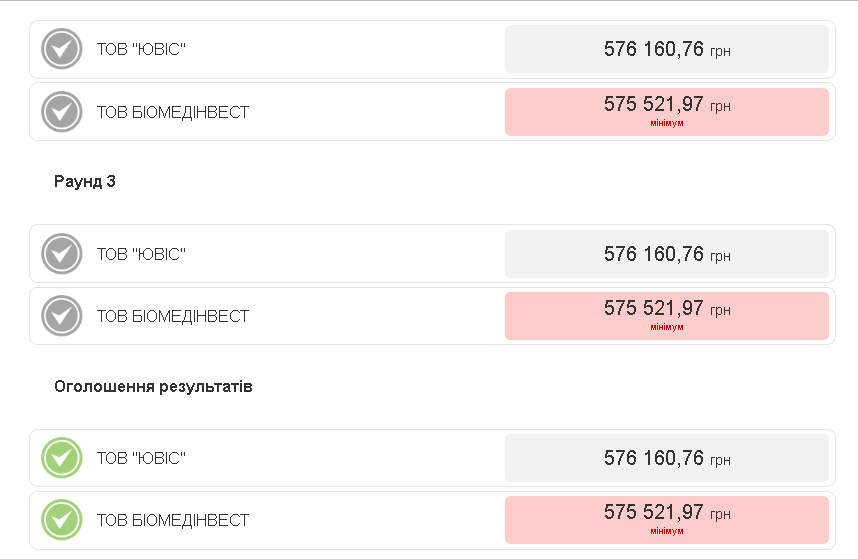Image resolution: width=858 pixels, height=559 pixels.
Task: Open the ТОВ БІОМЕДІНВЕСТ name under Раунд 3
Action: click(x=172, y=316)
